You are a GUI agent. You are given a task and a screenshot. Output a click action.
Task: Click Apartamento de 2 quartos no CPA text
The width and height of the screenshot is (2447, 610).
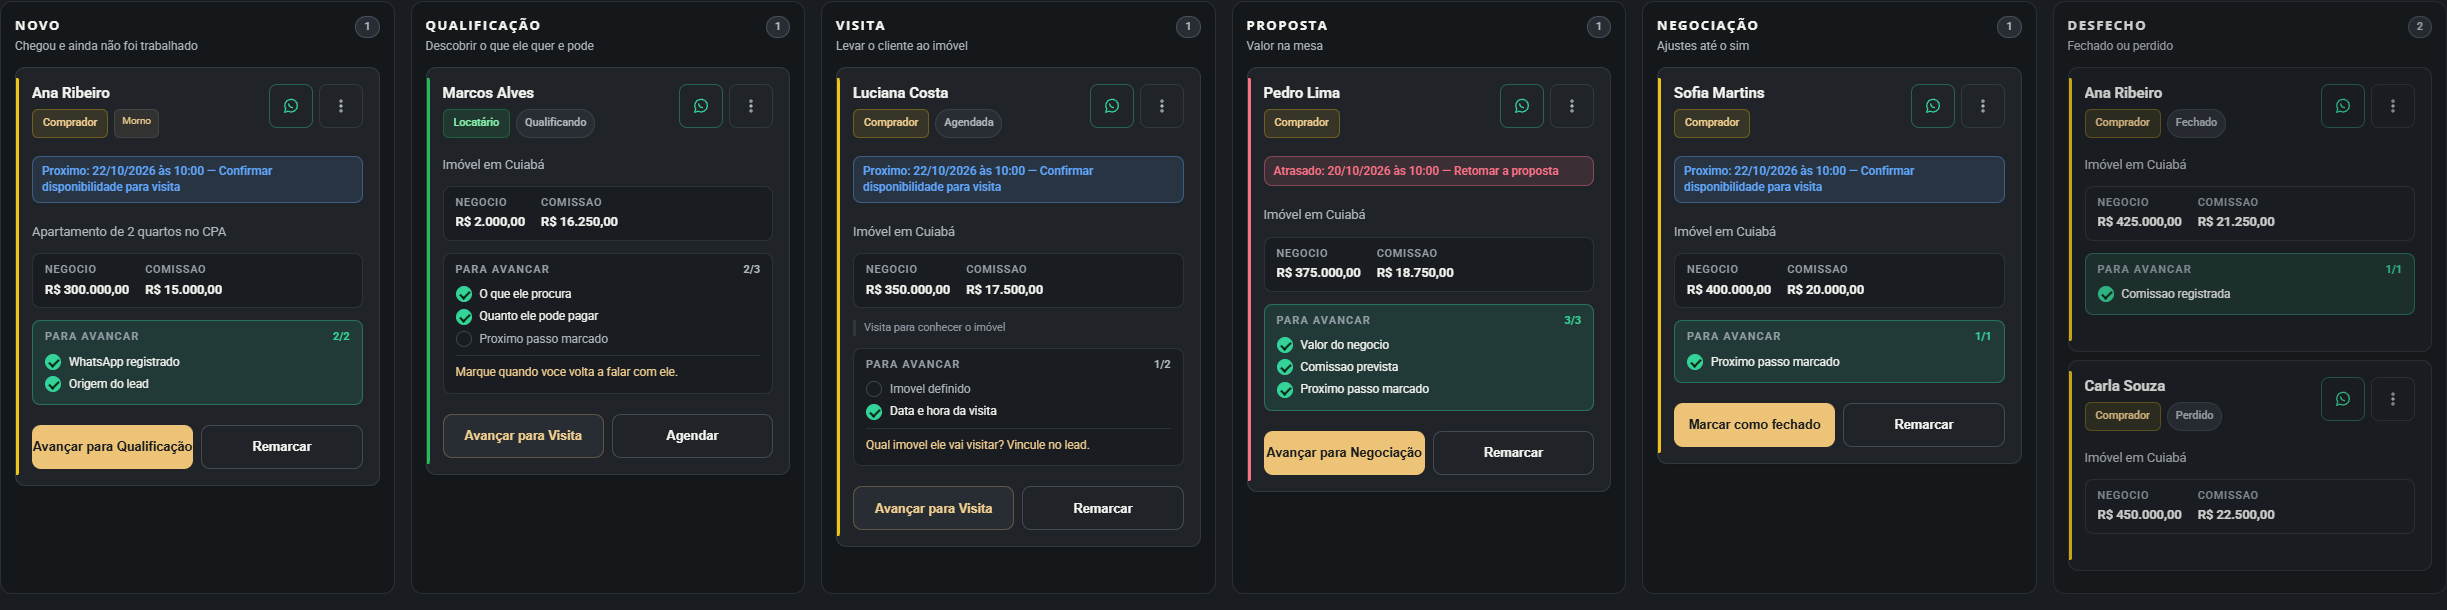click(129, 232)
